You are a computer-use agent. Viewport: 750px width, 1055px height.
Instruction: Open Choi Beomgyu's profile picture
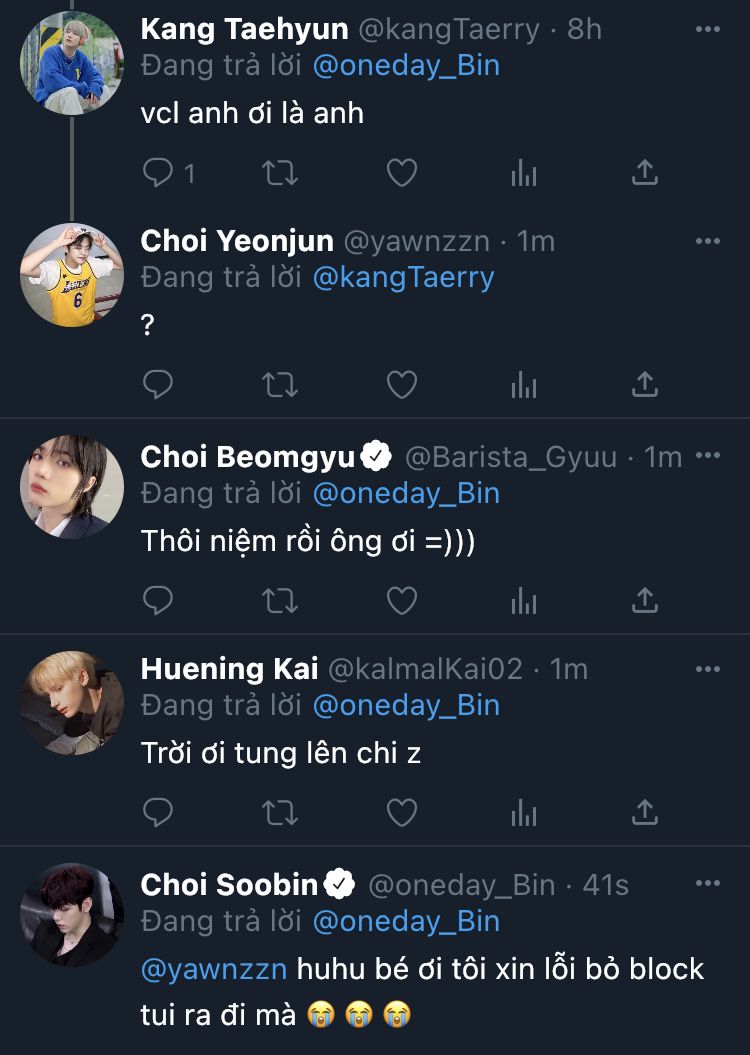[72, 487]
